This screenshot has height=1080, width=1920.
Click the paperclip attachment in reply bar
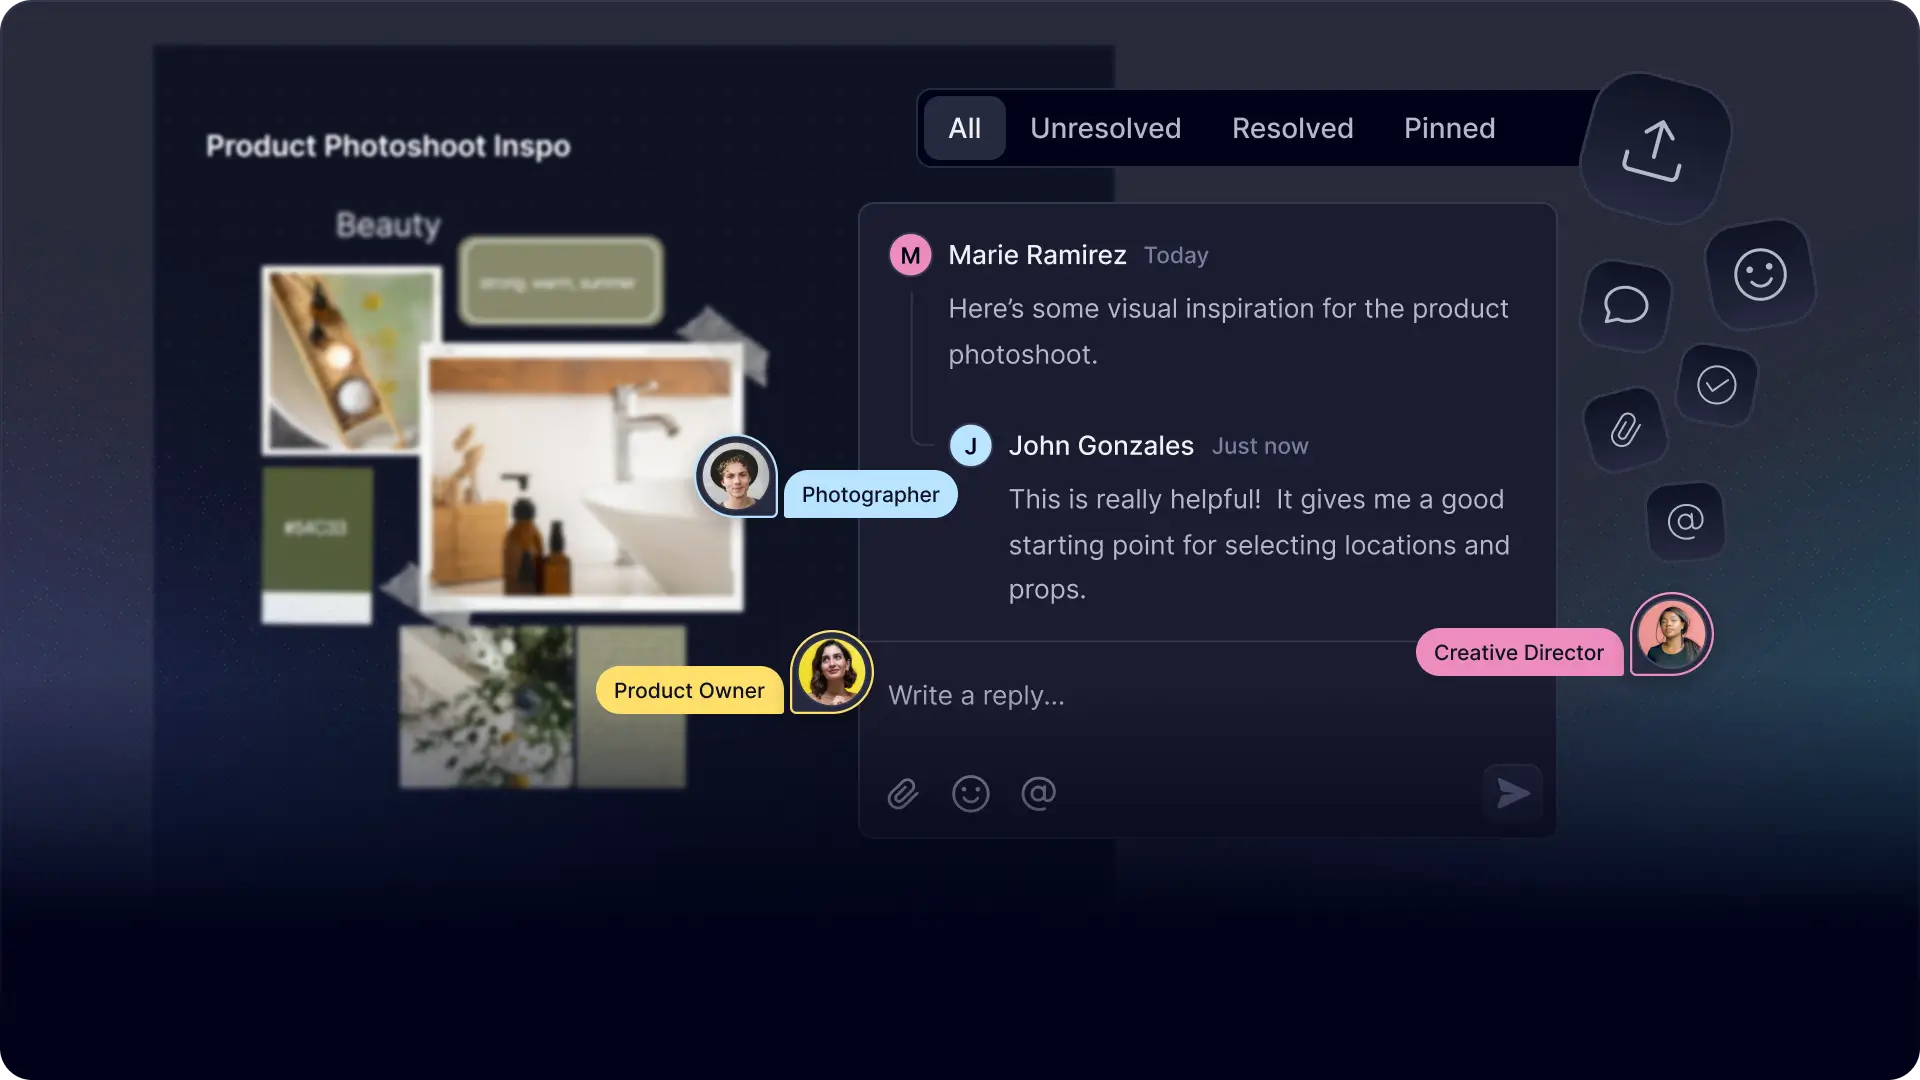(903, 793)
